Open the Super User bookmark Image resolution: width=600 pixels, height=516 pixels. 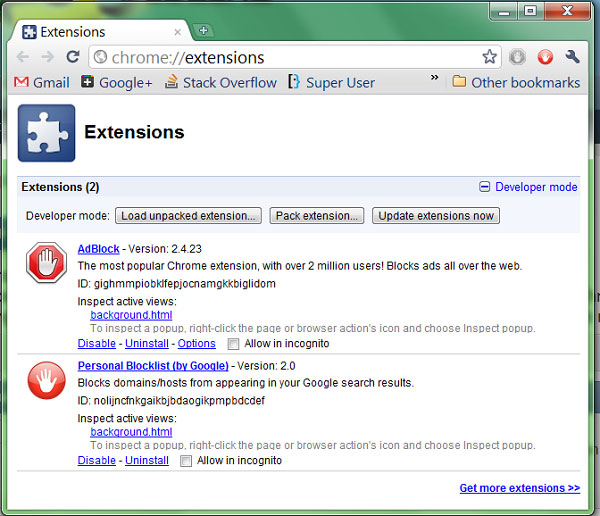[x=331, y=83]
